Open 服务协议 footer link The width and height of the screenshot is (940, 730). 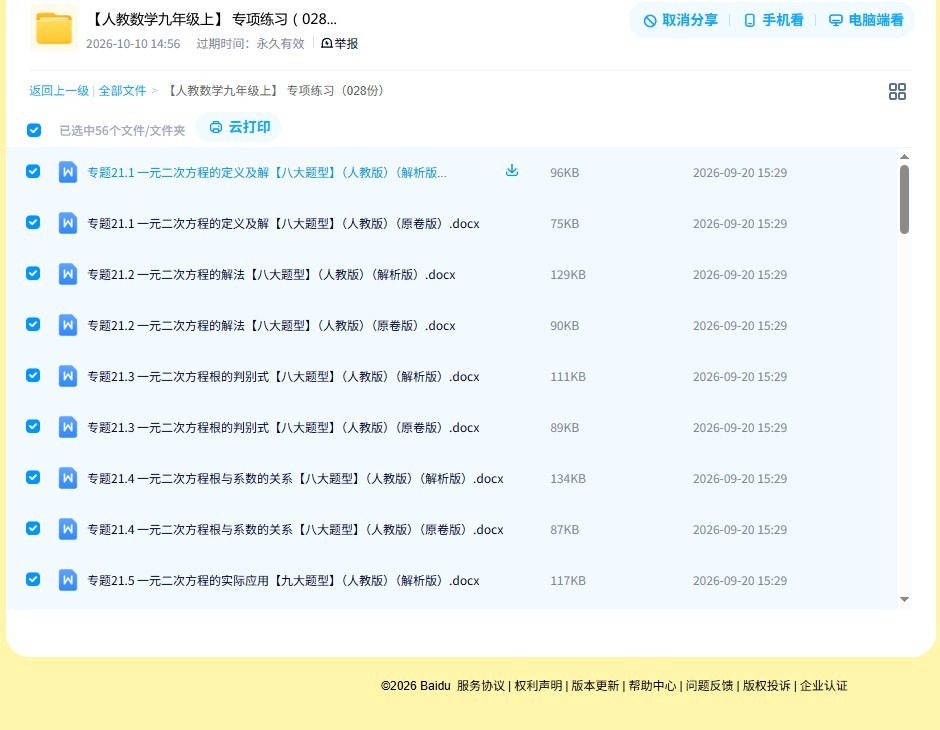pos(481,686)
